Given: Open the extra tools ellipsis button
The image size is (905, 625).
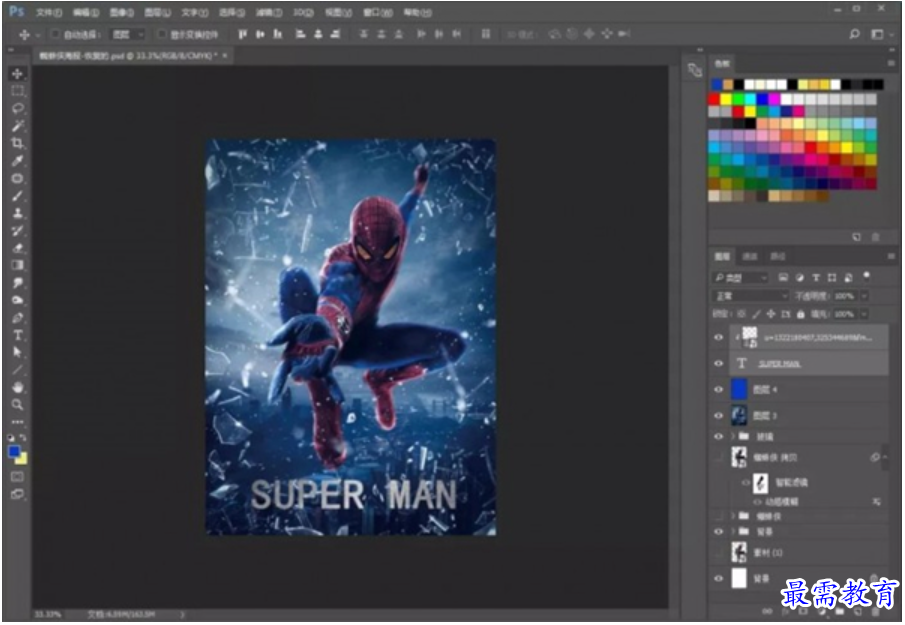Looking at the screenshot, I should click(x=17, y=422).
